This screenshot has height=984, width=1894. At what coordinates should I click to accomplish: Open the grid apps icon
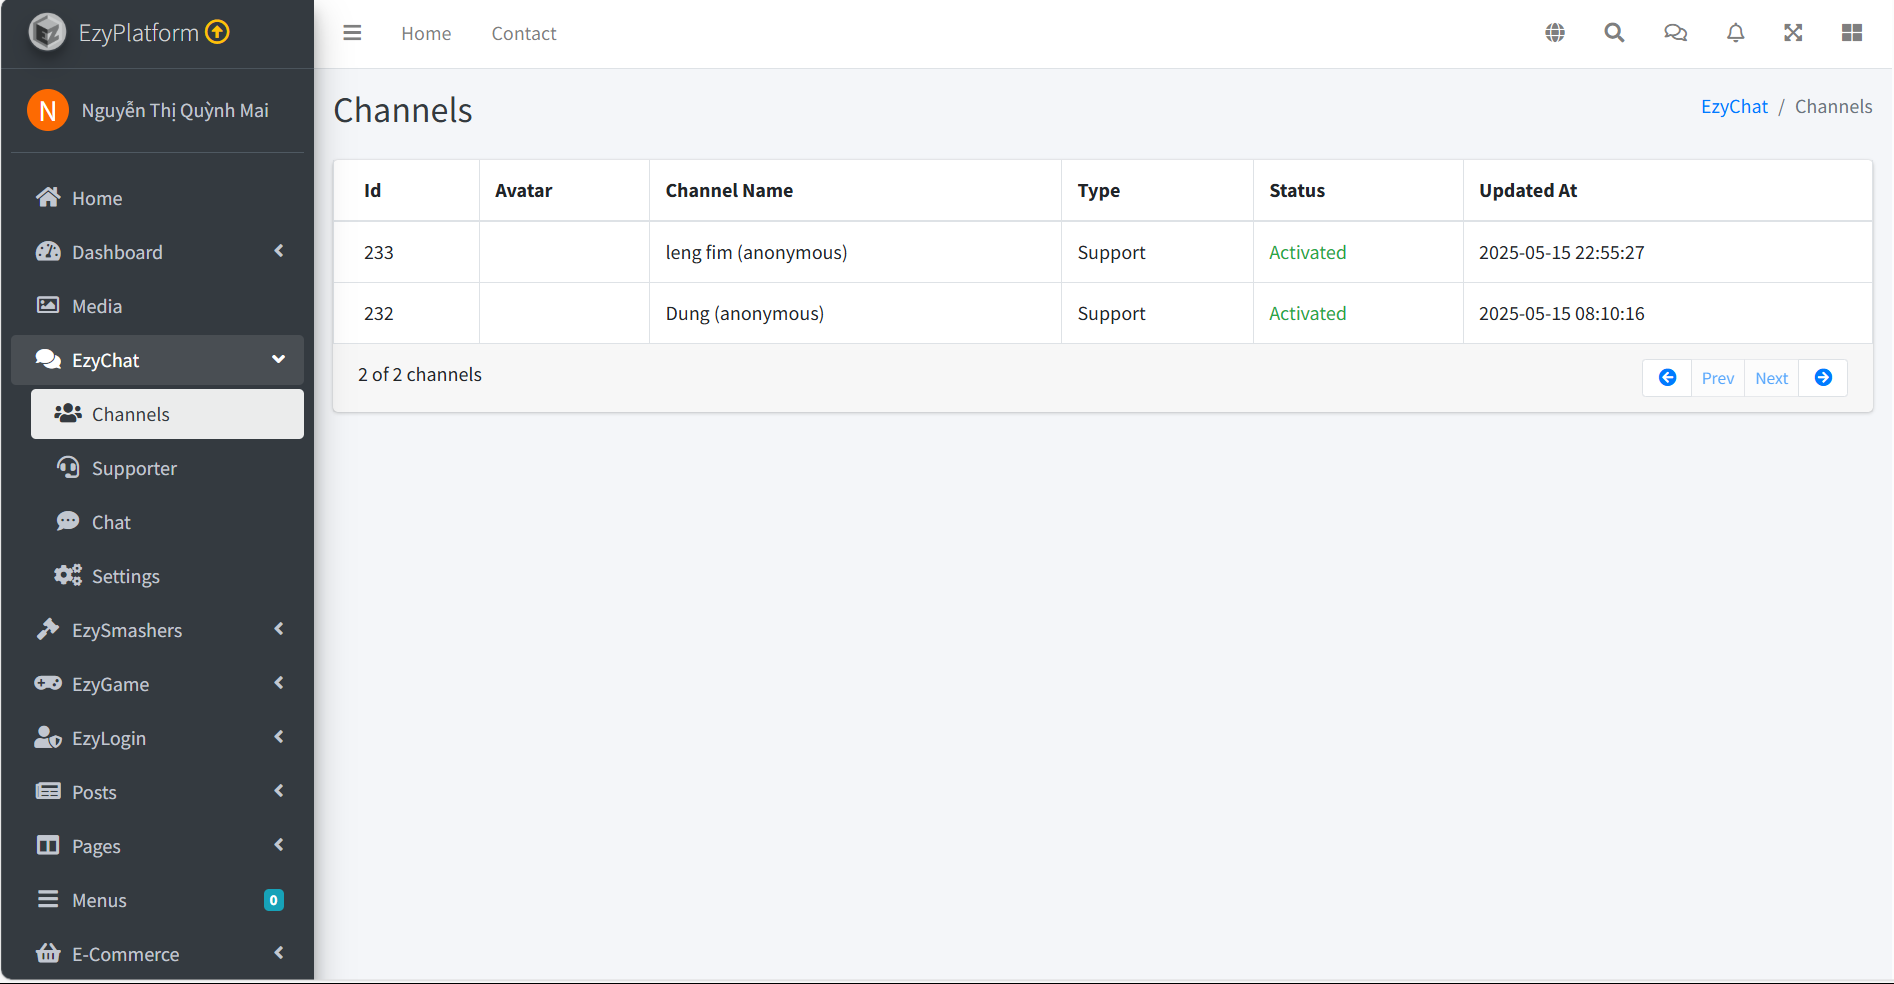(x=1851, y=33)
